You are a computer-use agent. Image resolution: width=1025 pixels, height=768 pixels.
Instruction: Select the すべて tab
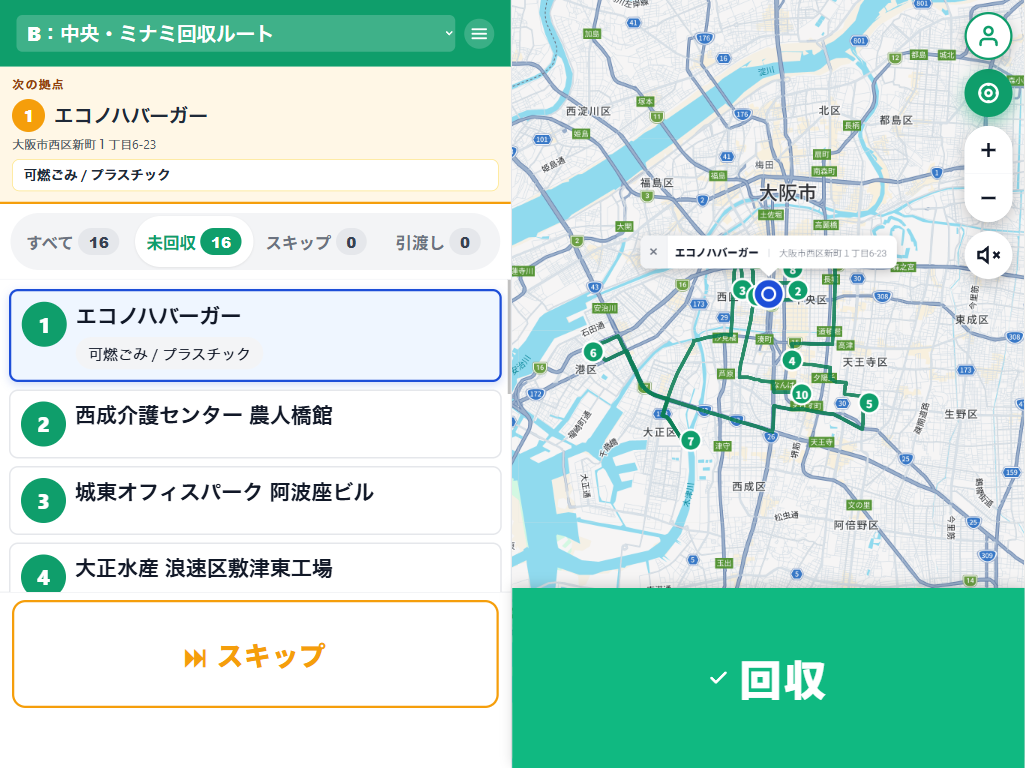click(73, 242)
